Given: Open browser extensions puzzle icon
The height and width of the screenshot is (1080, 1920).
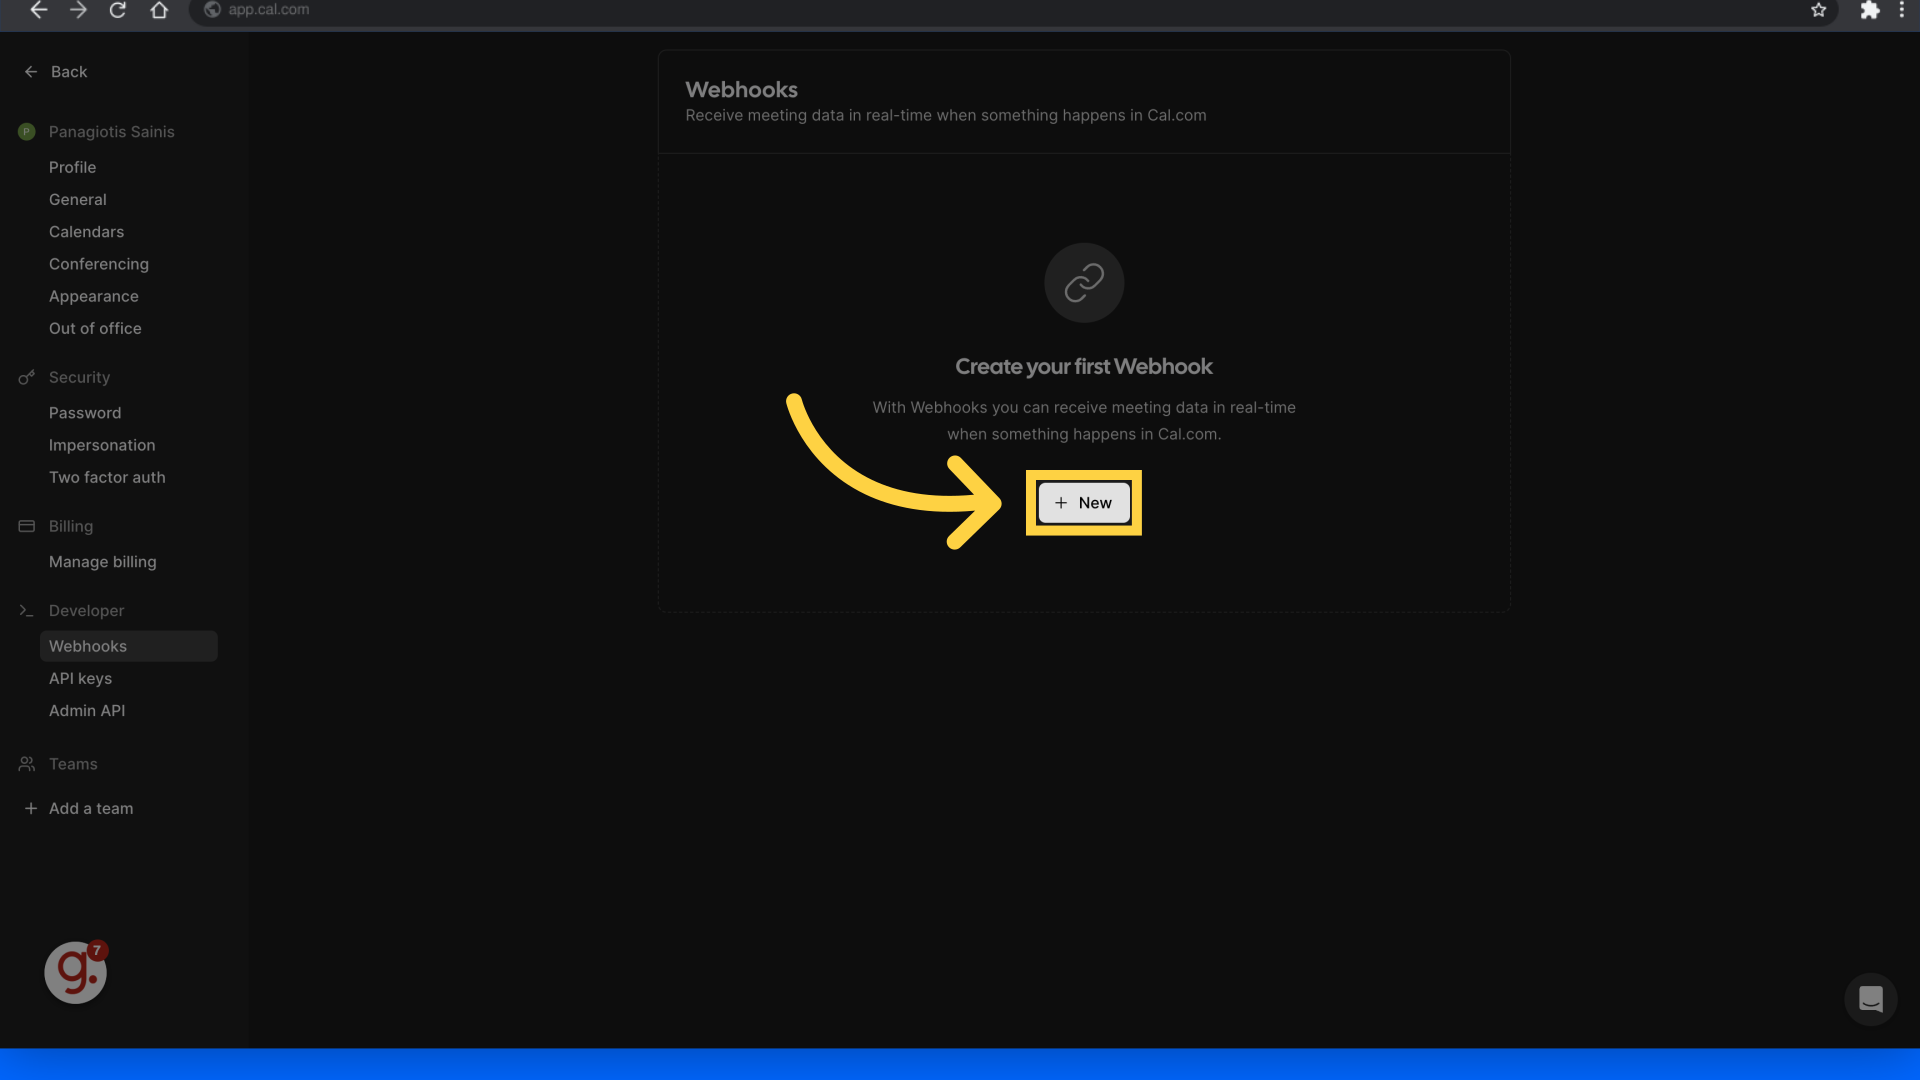Looking at the screenshot, I should [x=1869, y=10].
